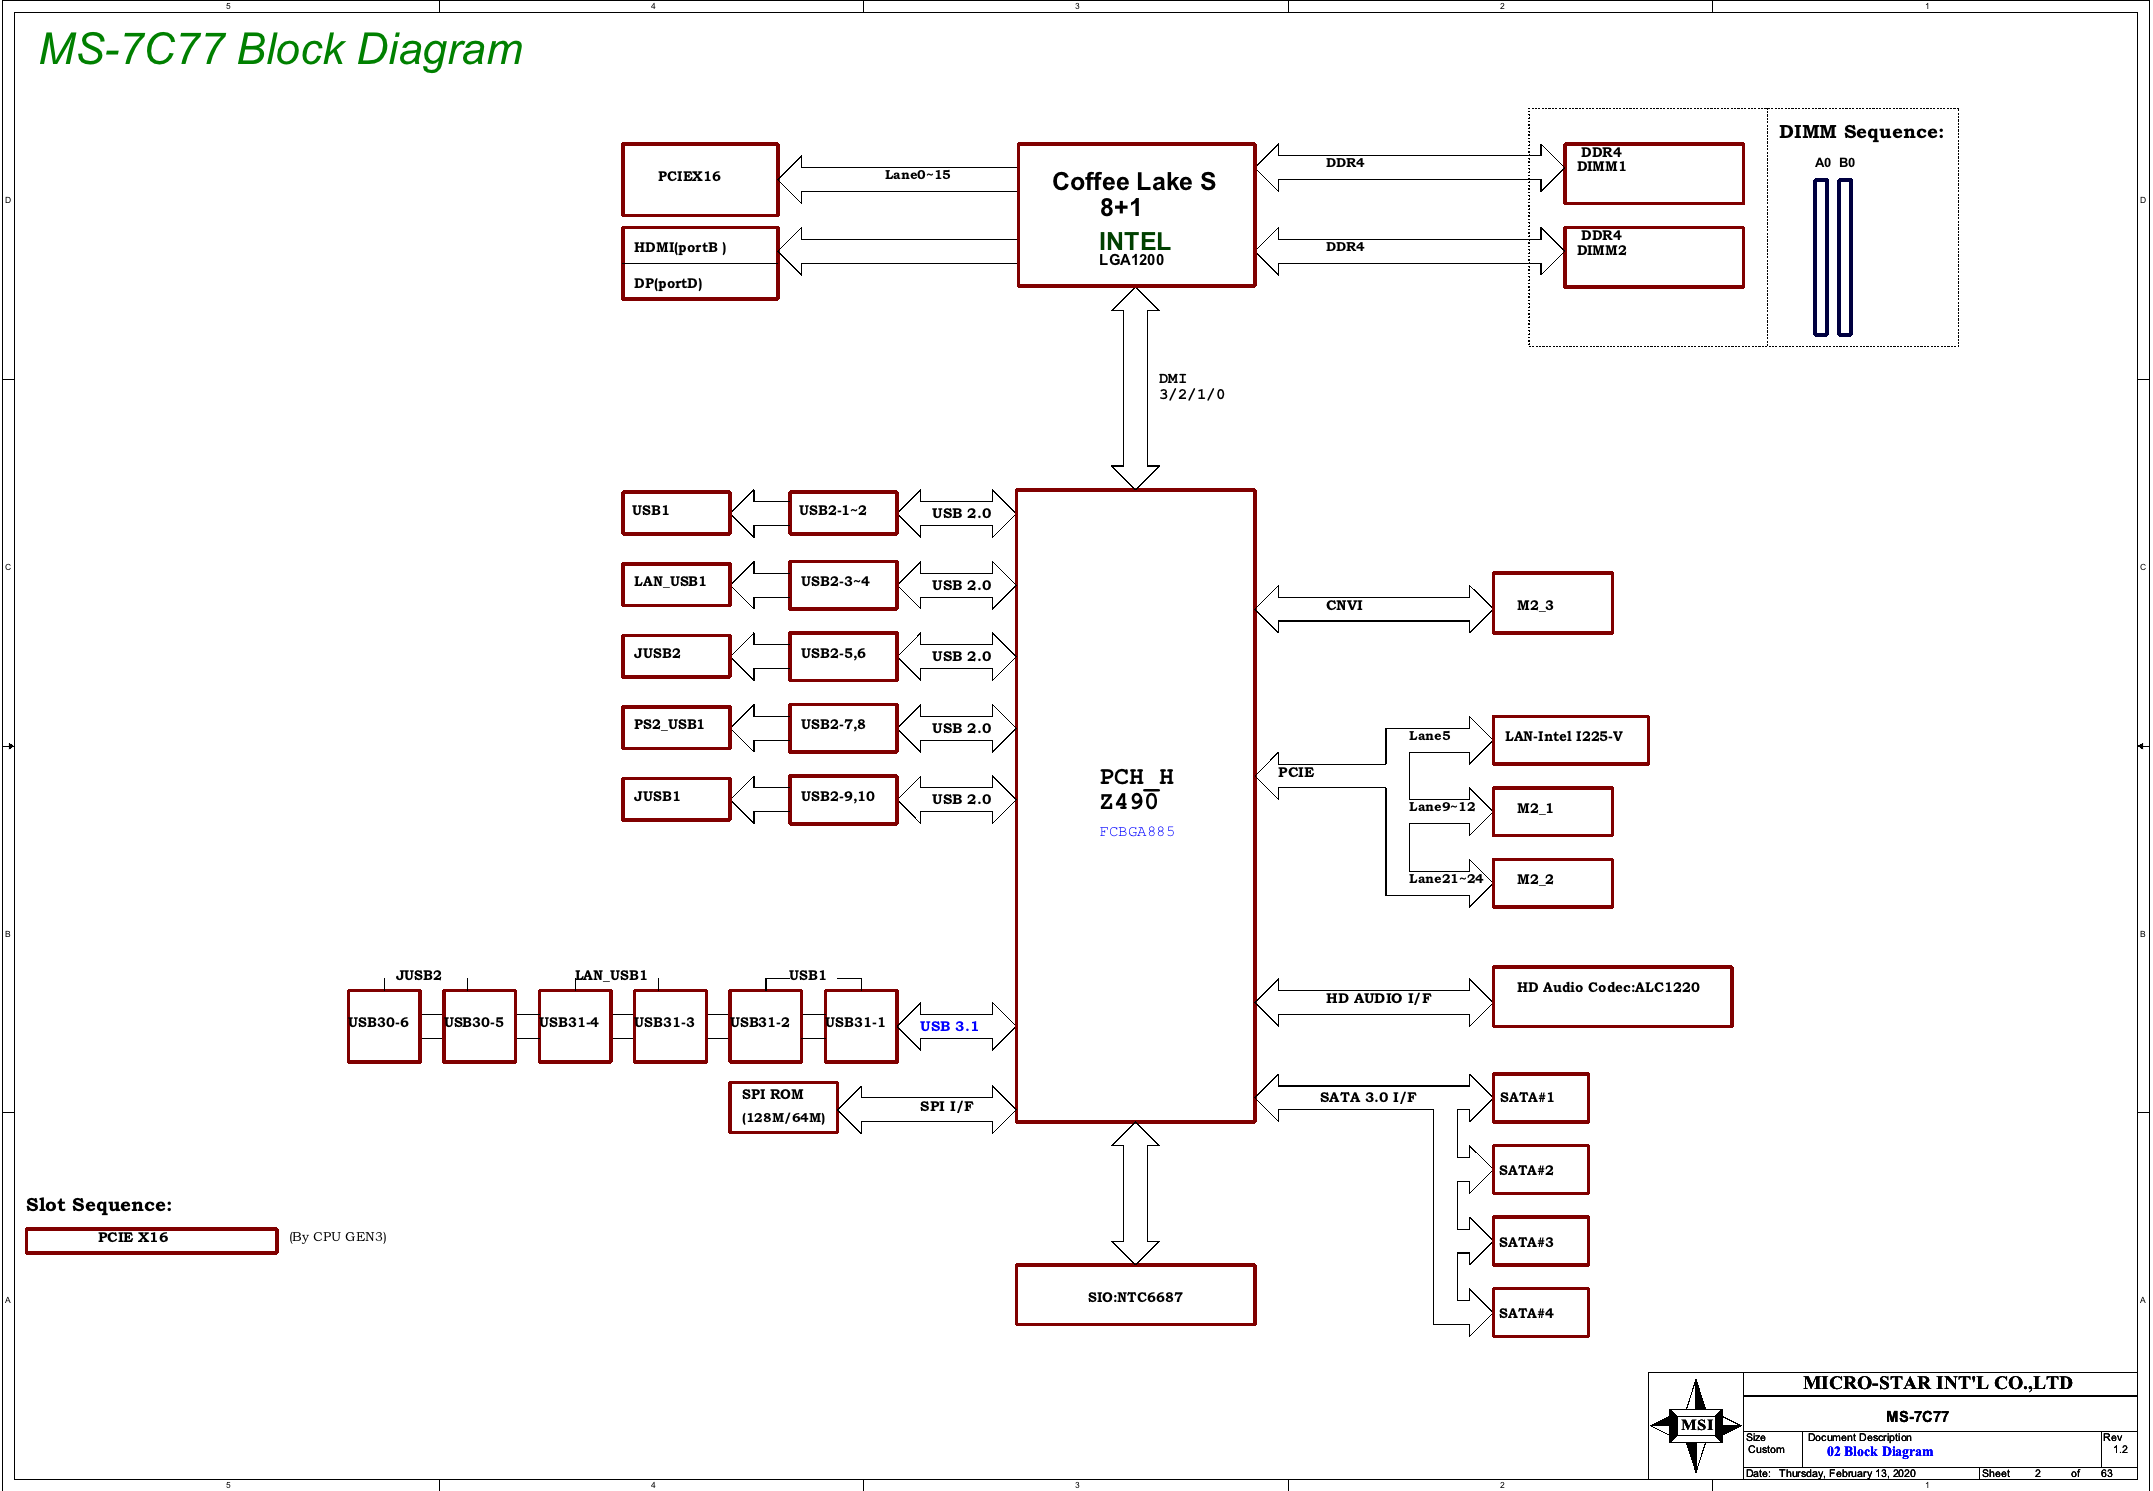
Task: Click the Lane21~24 label
Action: (1446, 878)
